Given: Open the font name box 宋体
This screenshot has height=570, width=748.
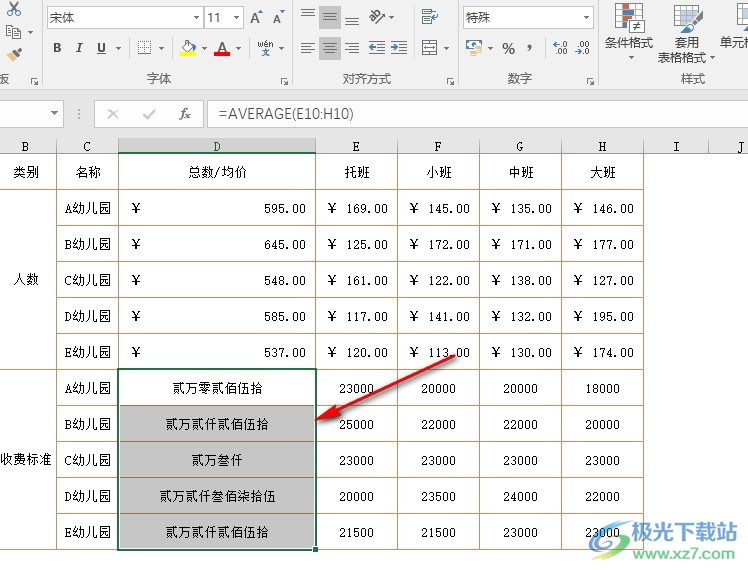Looking at the screenshot, I should point(125,18).
